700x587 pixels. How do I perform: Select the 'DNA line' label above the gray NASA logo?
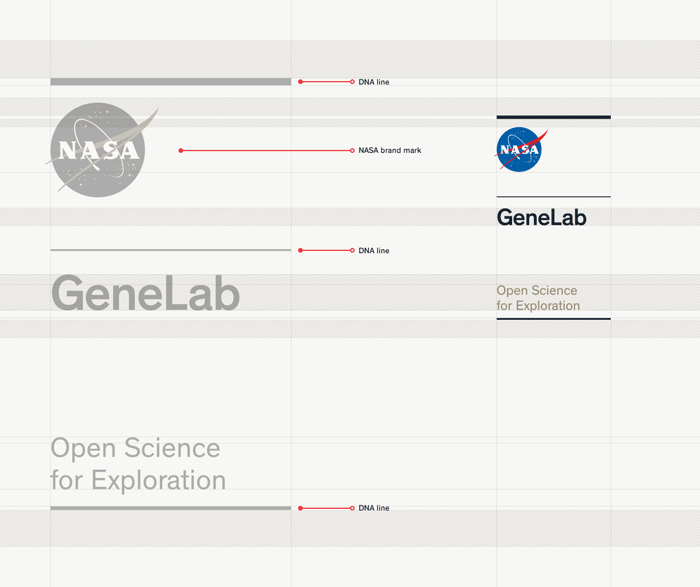[374, 82]
